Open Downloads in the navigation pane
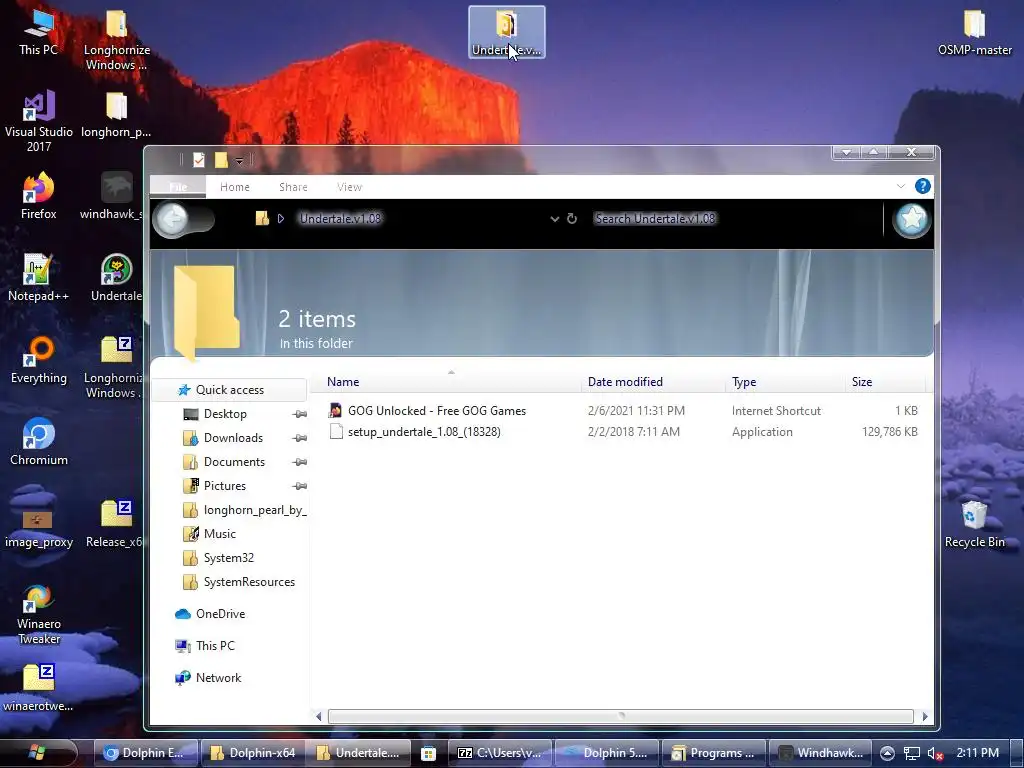The height and width of the screenshot is (768, 1024). point(233,438)
